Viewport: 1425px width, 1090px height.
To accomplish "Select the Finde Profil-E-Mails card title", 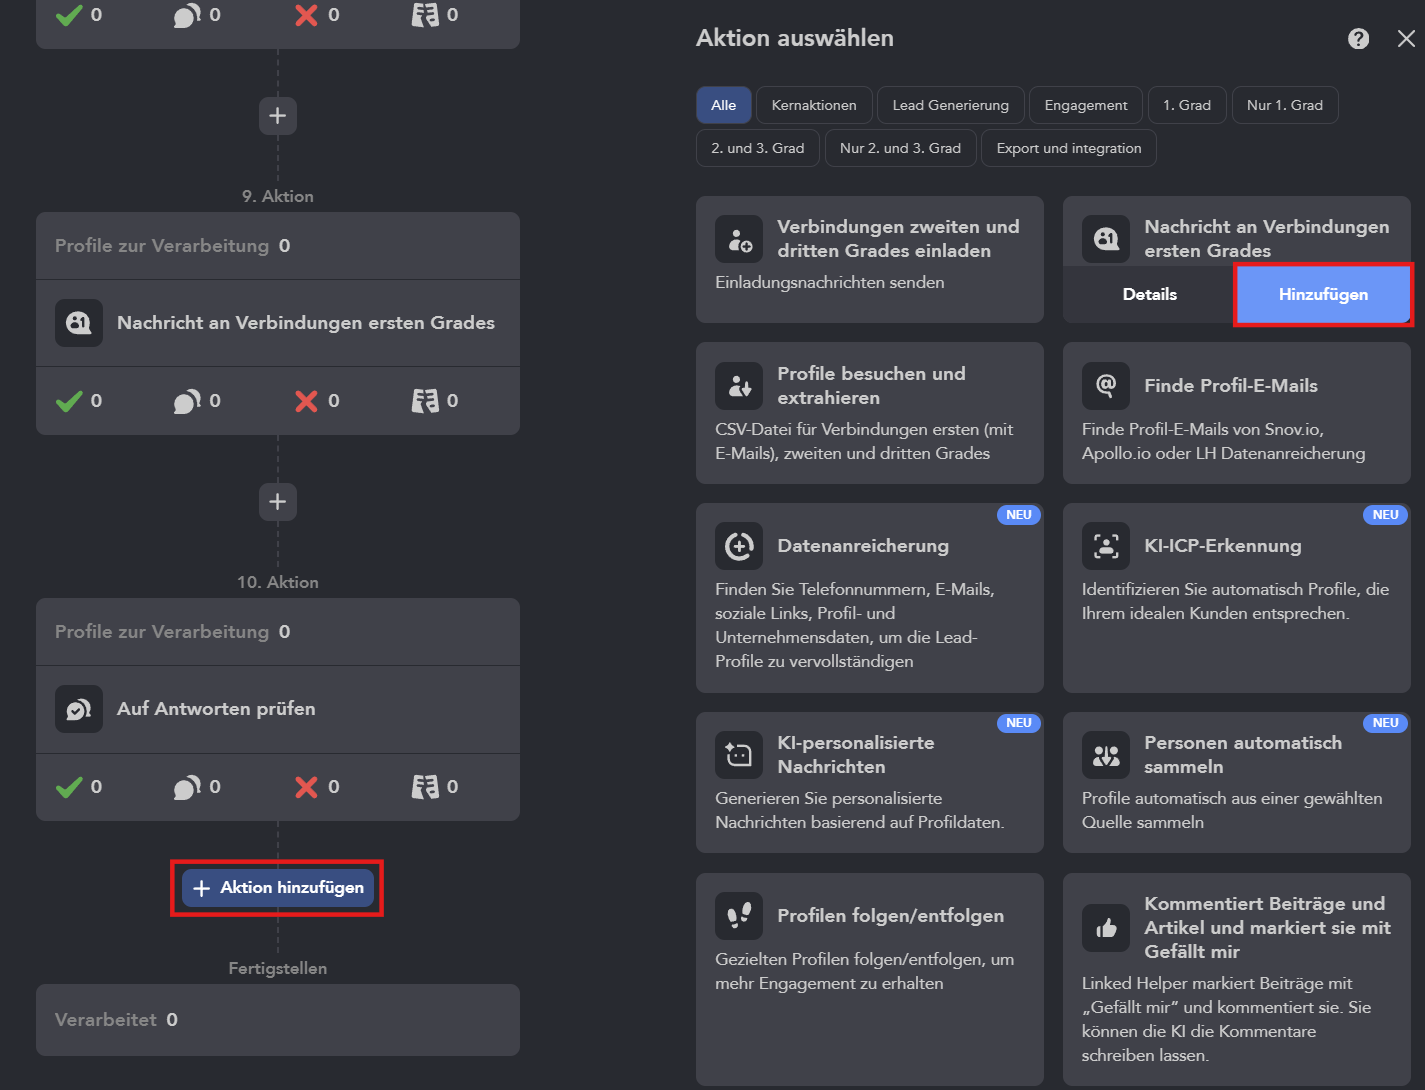I will [1231, 386].
